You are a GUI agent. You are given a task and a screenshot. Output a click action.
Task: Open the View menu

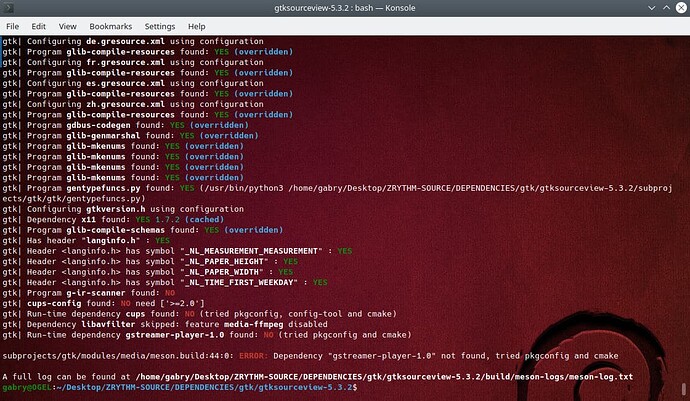click(x=67, y=26)
